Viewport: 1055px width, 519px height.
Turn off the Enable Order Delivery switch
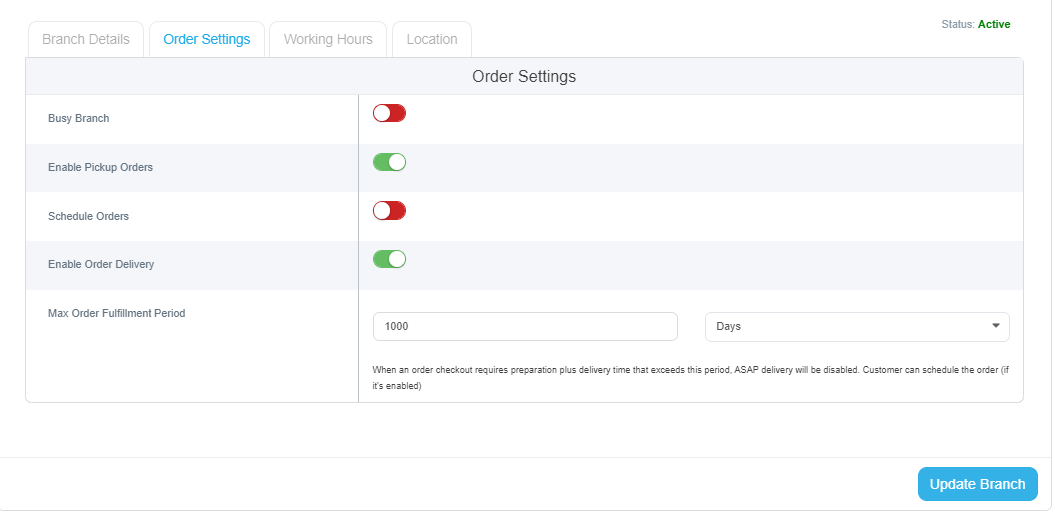390,259
